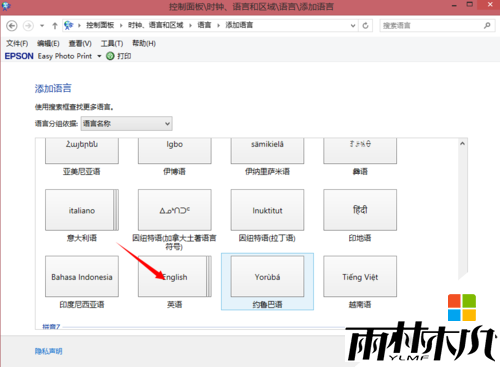
Task: Select the 亚美尼亚语 language tile
Action: click(x=82, y=157)
